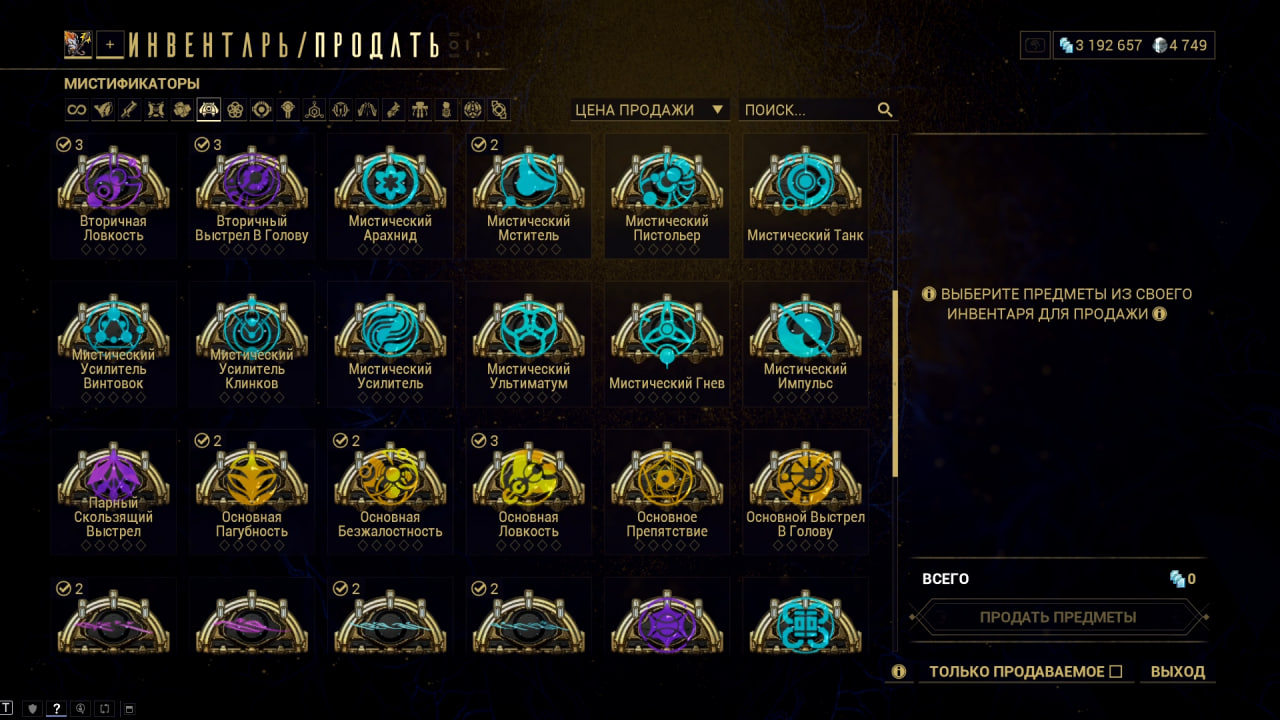
Task: Click the sword weapons filter icon
Action: coord(129,110)
